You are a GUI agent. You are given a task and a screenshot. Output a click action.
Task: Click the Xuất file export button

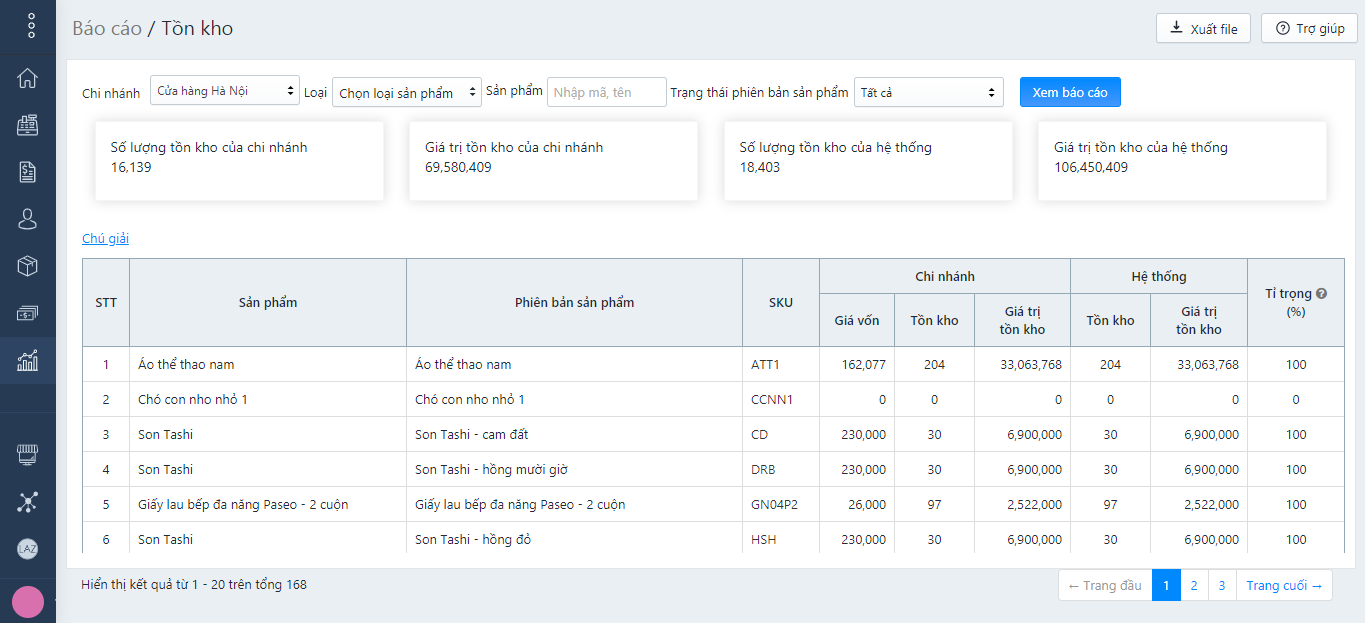point(1203,29)
